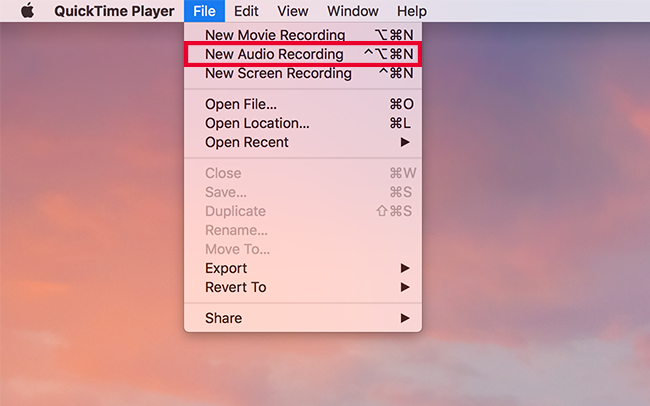Open the Edit menu
This screenshot has height=406, width=650.
coord(246,11)
